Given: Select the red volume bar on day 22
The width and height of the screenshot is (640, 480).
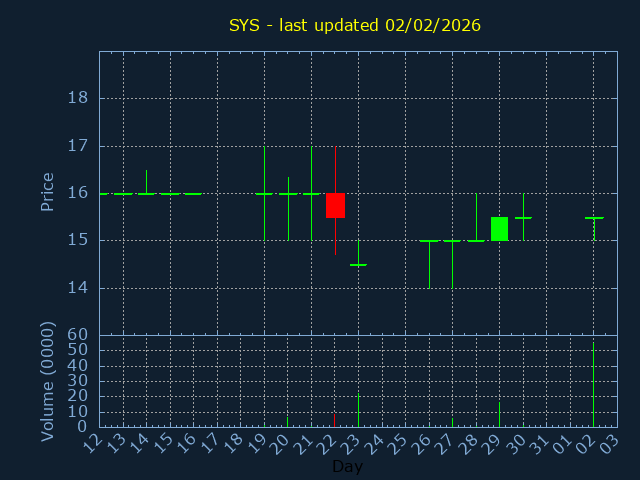Looking at the screenshot, I should [335, 420].
